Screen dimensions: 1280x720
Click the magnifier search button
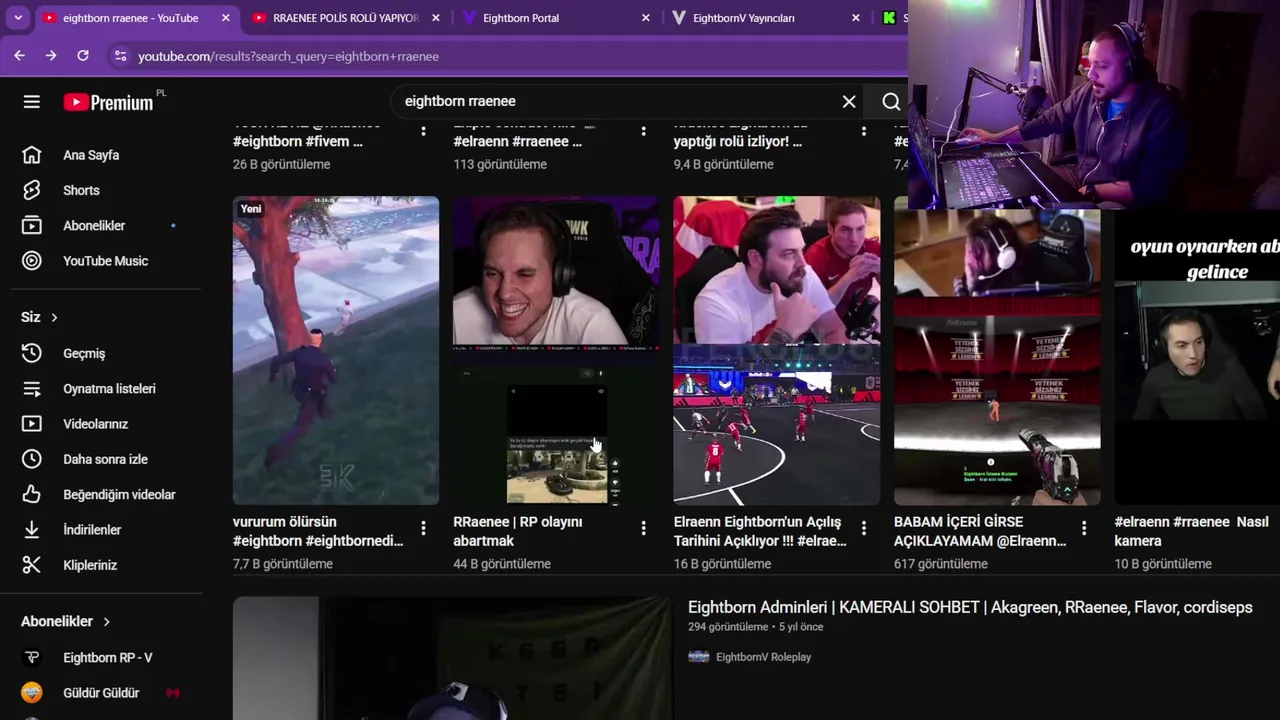(891, 101)
